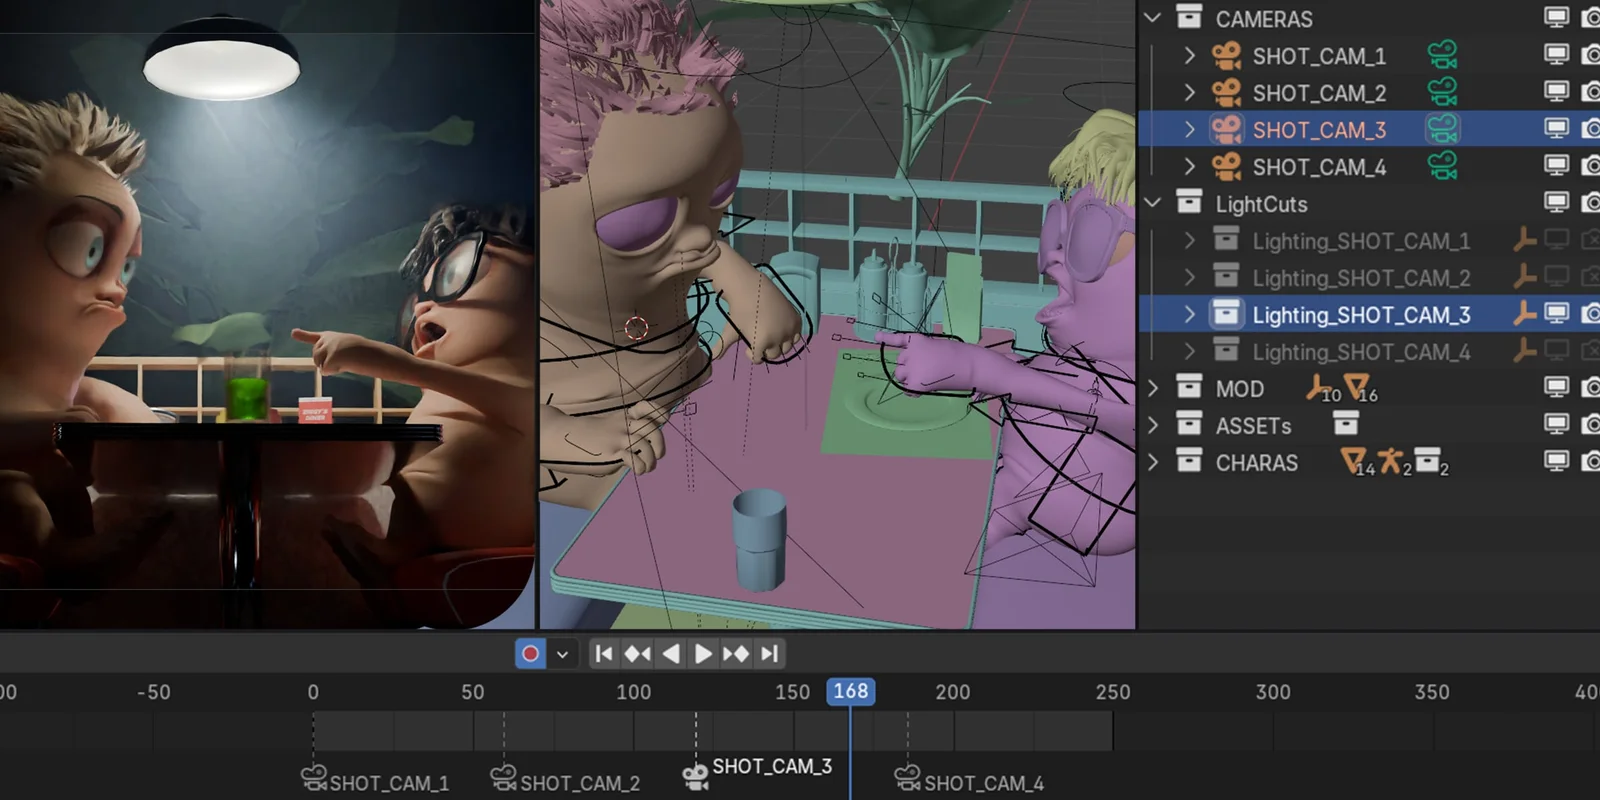
Task: Toggle viewport visibility of CAMERAS collection
Action: (x=1556, y=18)
